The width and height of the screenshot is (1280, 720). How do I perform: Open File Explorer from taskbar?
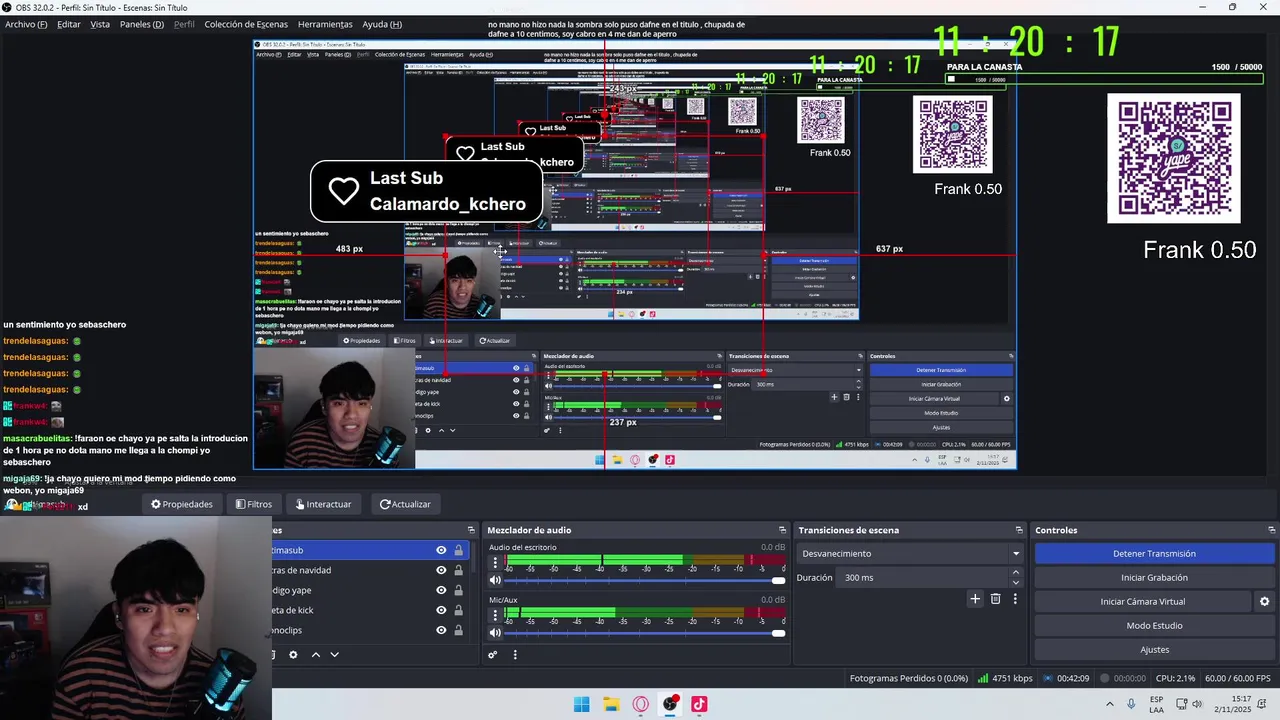(x=611, y=704)
